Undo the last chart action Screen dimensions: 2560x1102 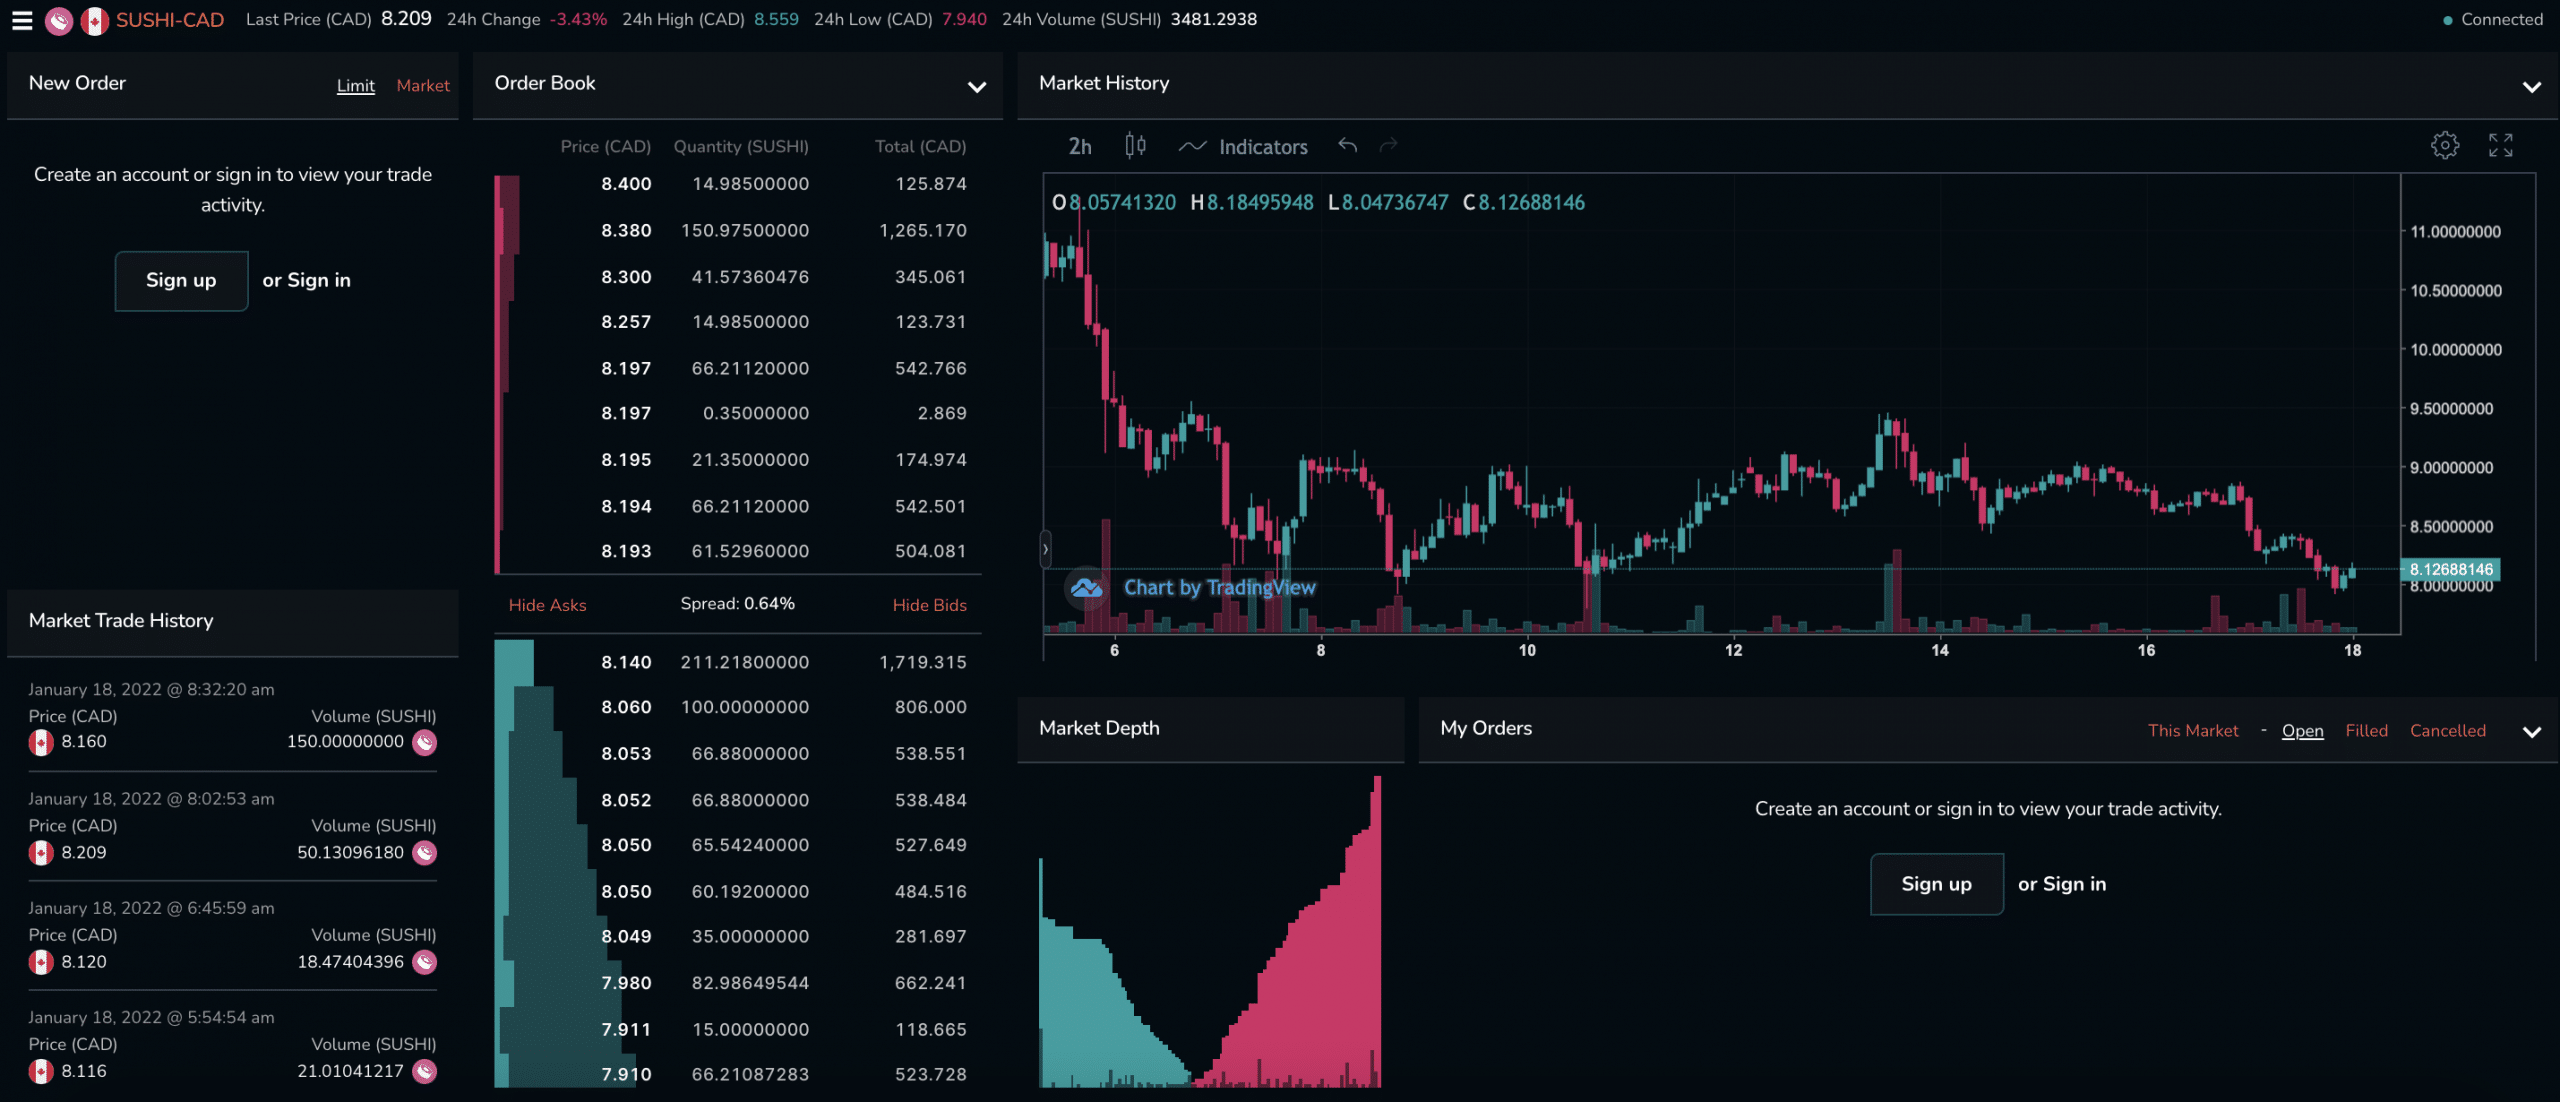1348,146
